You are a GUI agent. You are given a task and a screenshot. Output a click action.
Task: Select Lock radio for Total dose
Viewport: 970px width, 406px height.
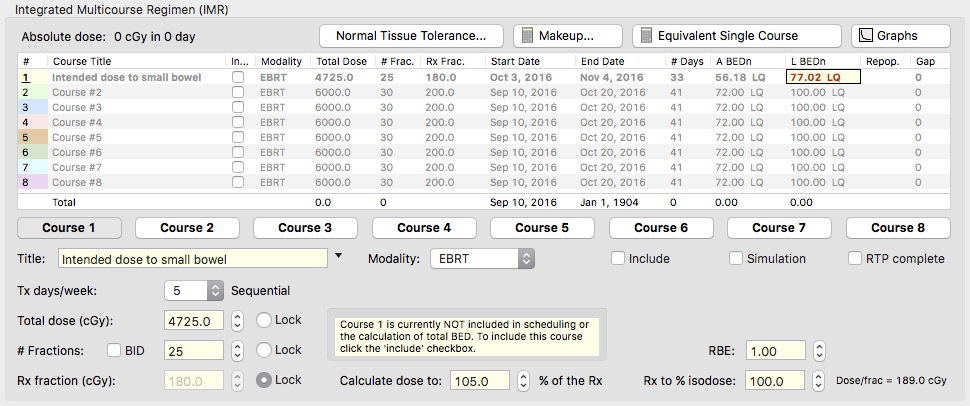265,321
